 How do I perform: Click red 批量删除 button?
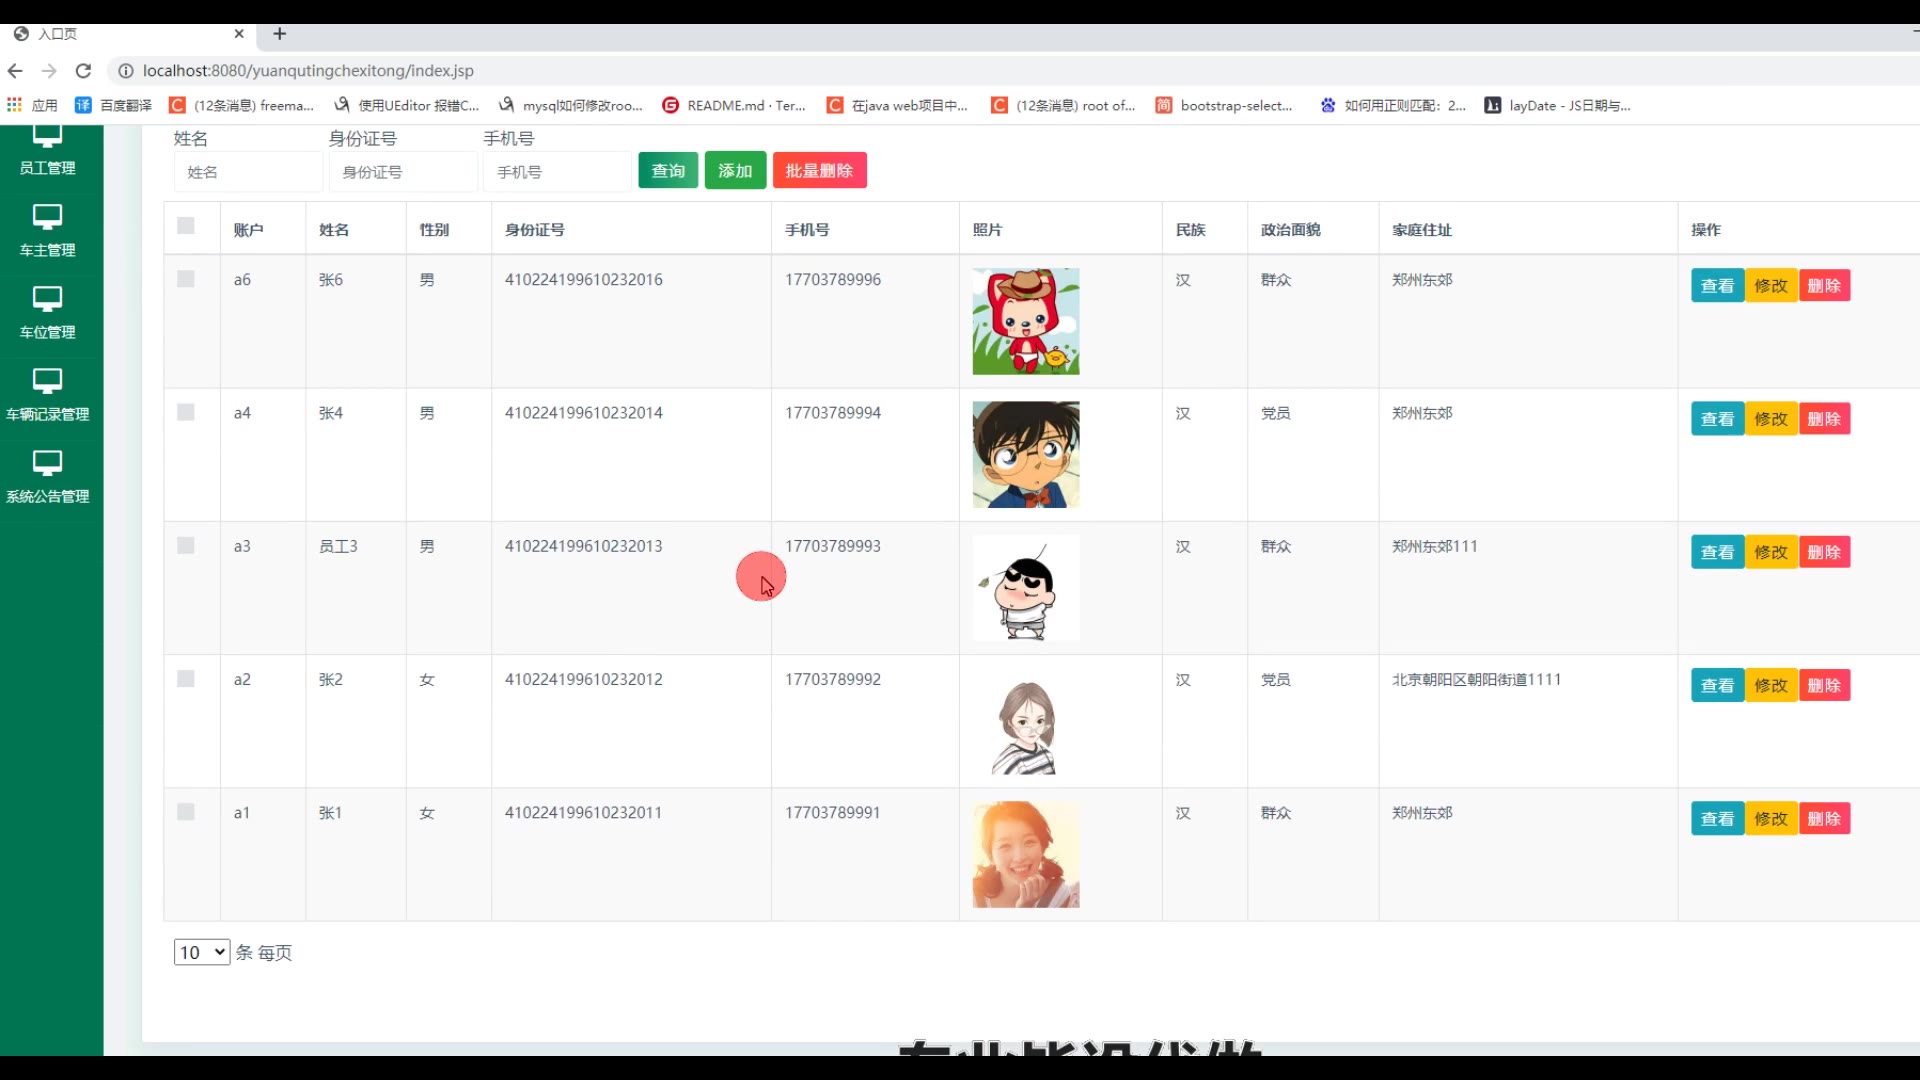coord(819,171)
